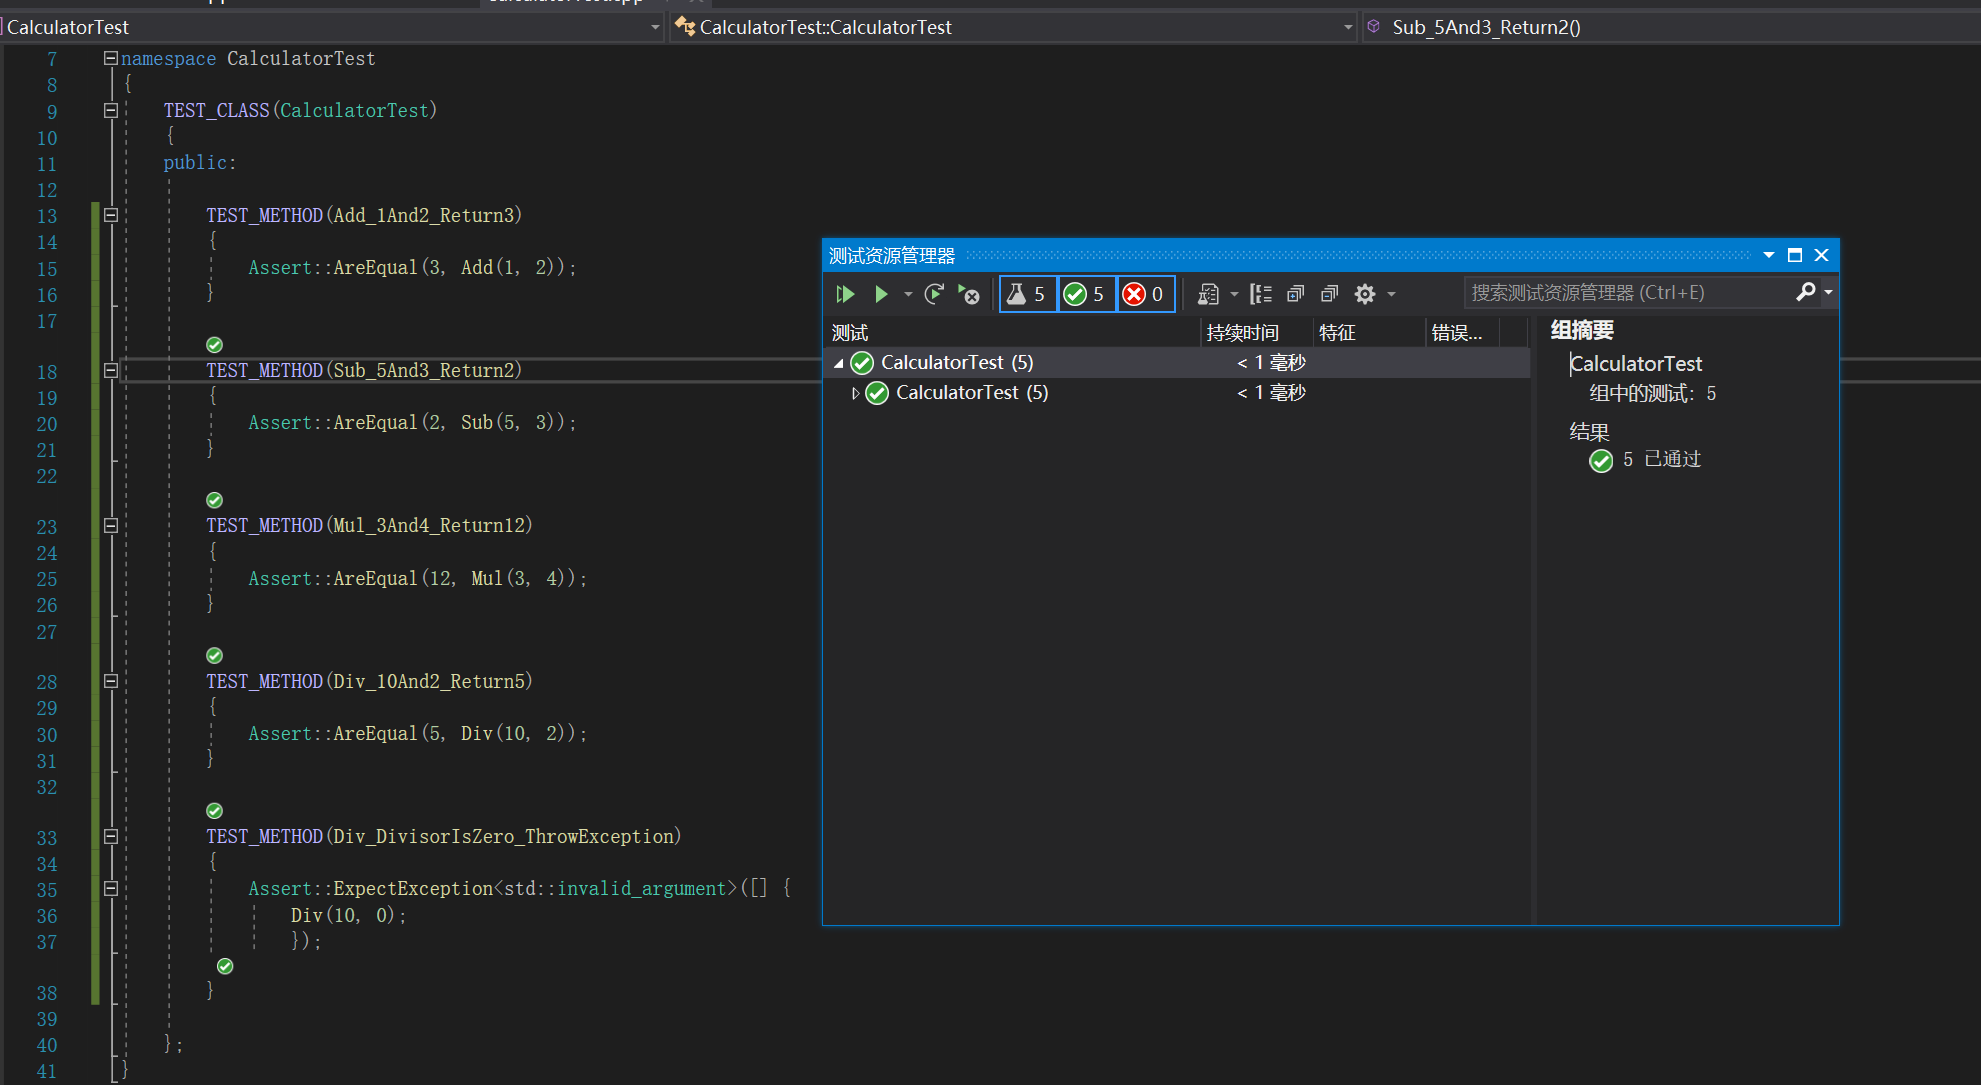This screenshot has width=1981, height=1085.
Task: Open the playlist dropdown arrow
Action: (x=1234, y=294)
